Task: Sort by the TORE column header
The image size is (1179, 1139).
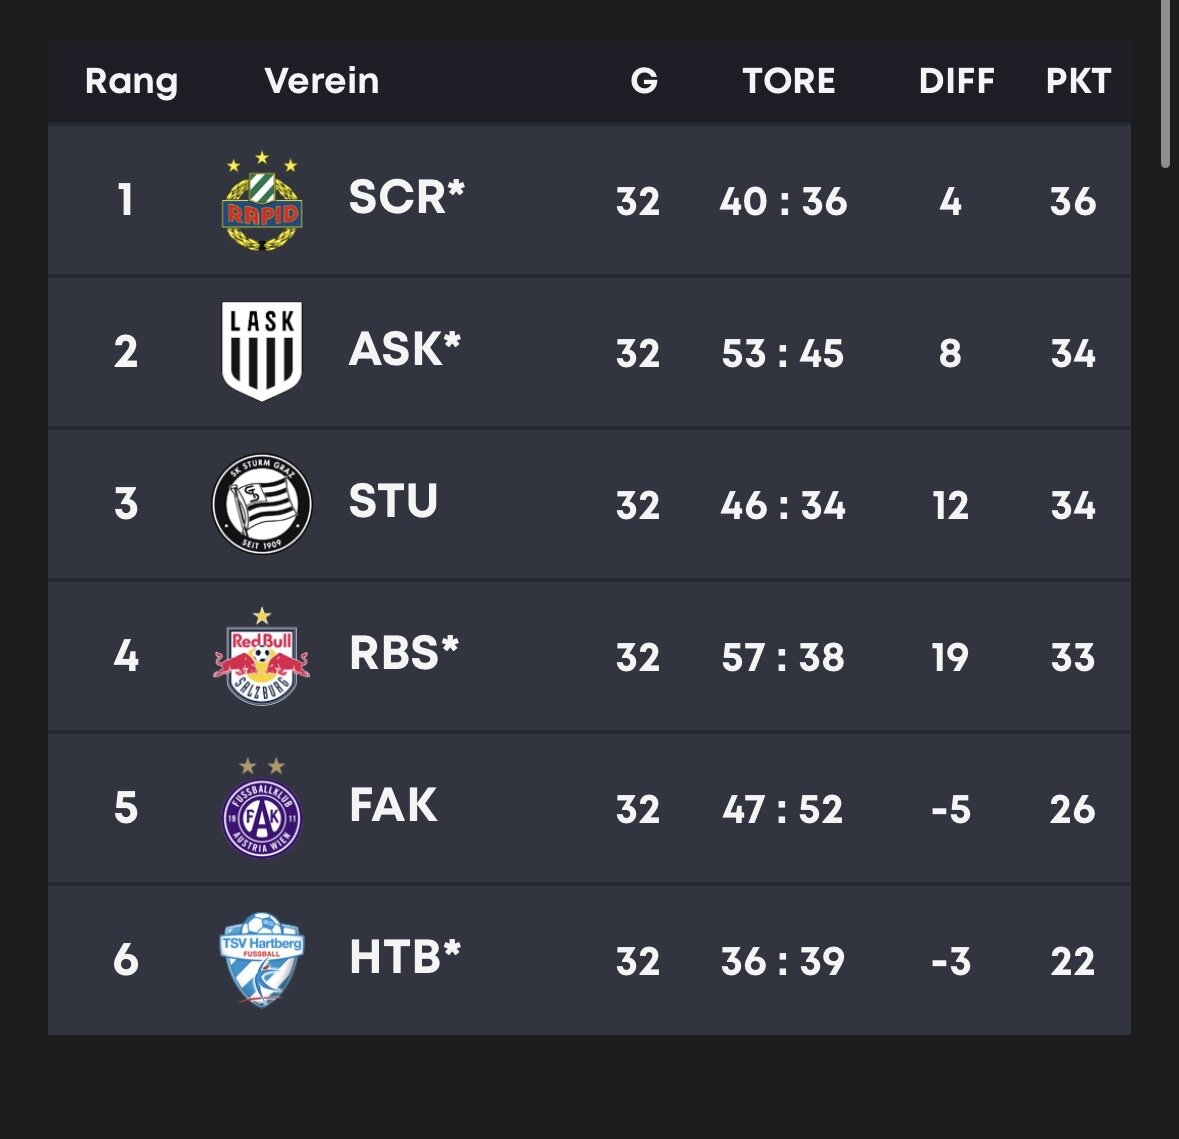Action: coord(789,81)
